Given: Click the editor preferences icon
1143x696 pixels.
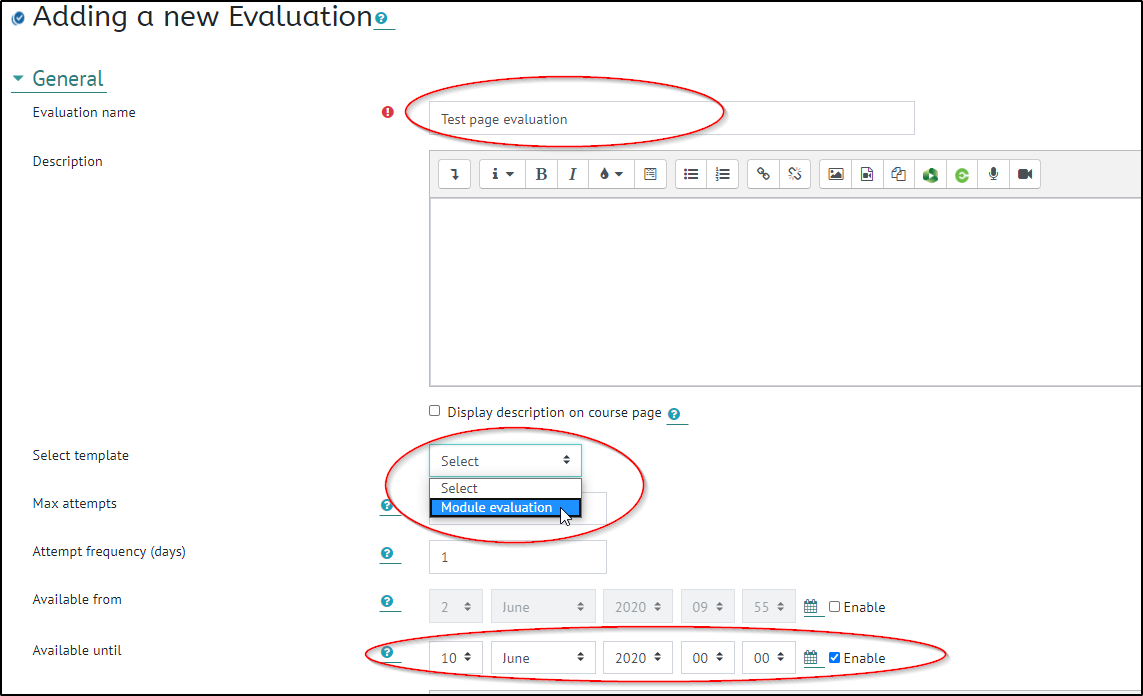Looking at the screenshot, I should click(650, 174).
